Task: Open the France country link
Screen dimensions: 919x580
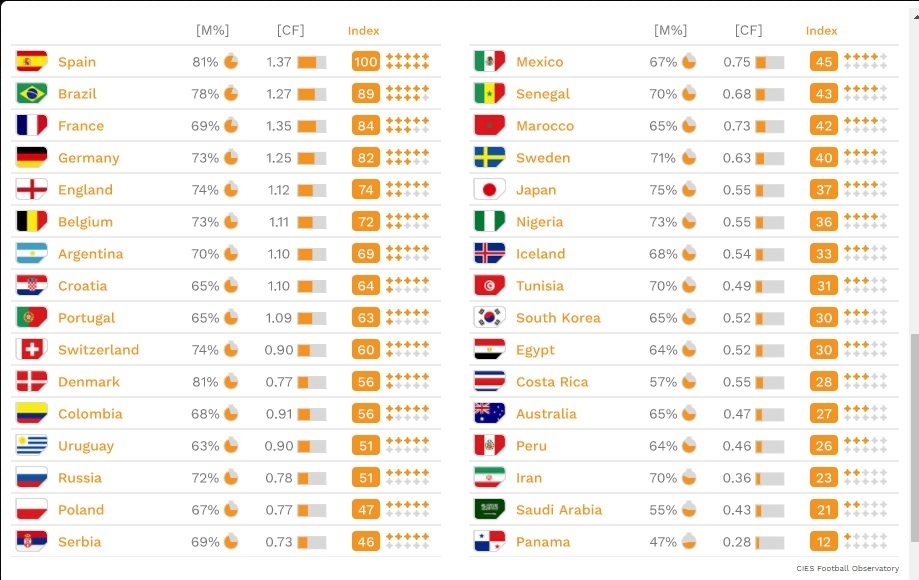Action: coord(81,126)
